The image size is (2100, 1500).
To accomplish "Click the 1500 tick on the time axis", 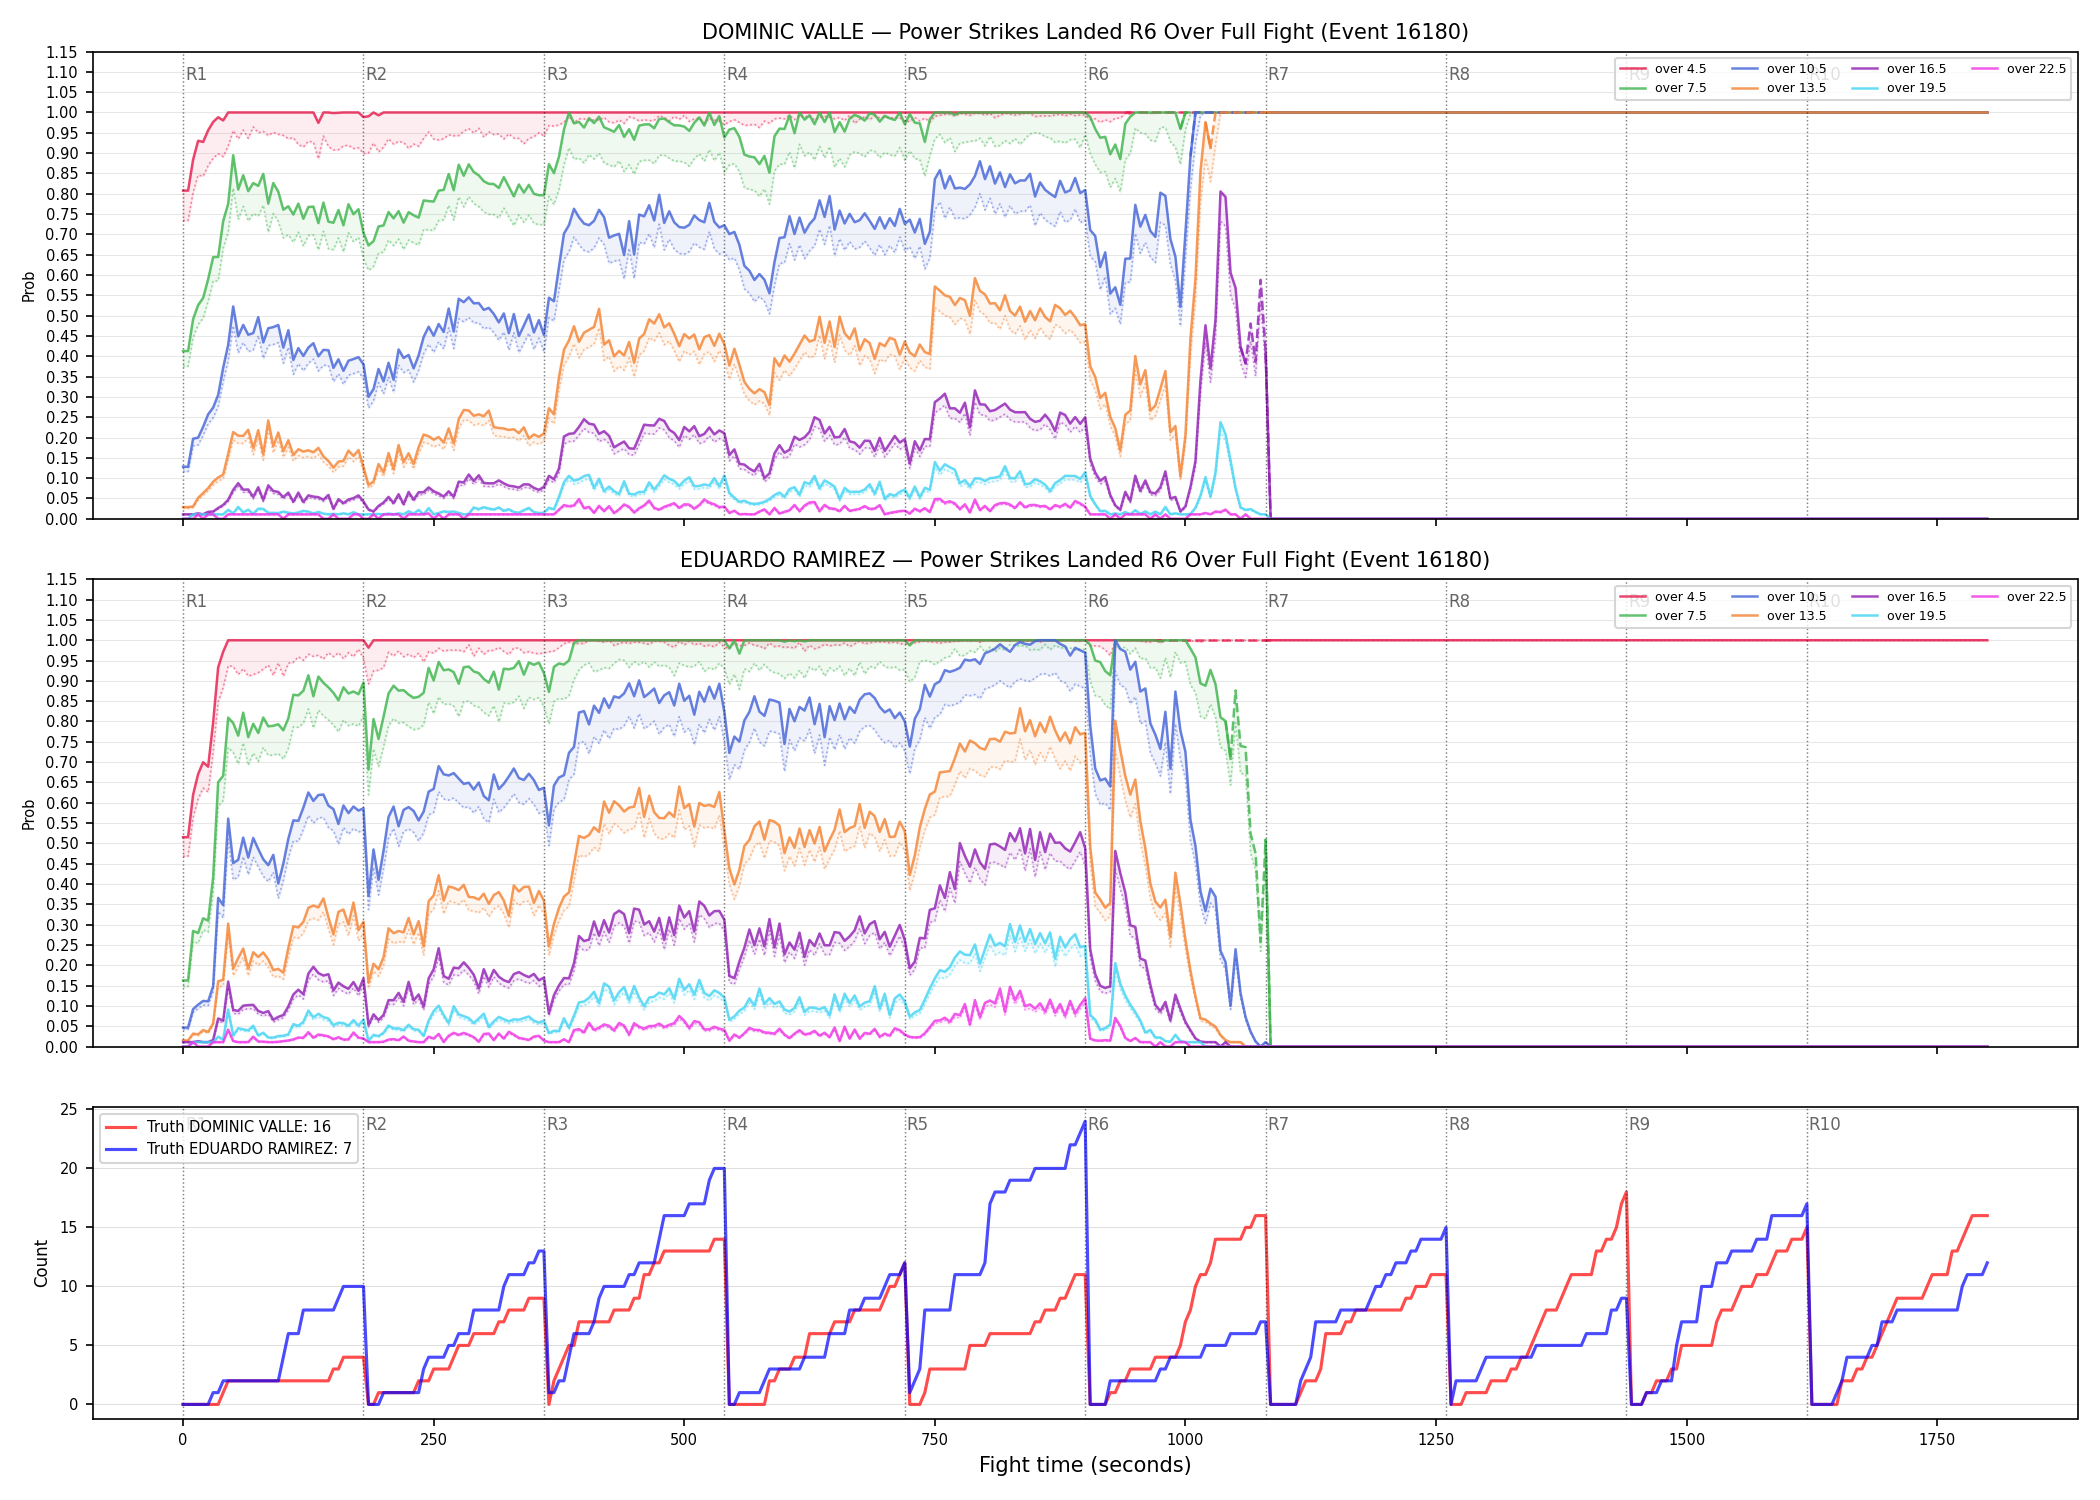I will [x=1687, y=1440].
